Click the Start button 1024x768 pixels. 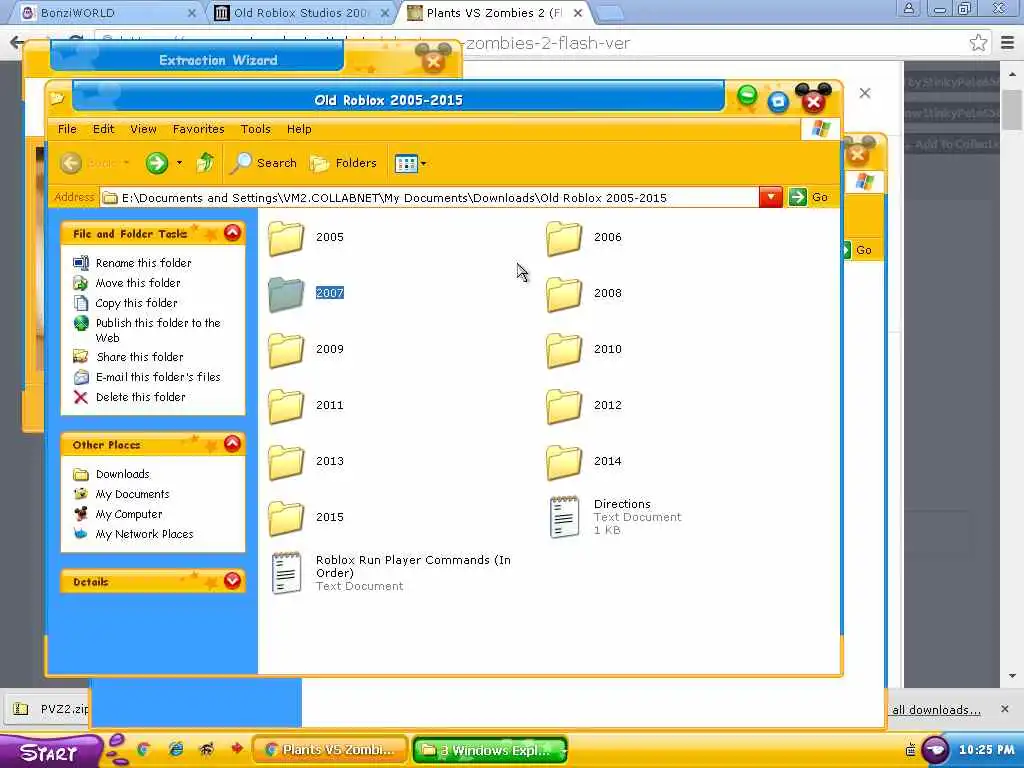point(50,752)
